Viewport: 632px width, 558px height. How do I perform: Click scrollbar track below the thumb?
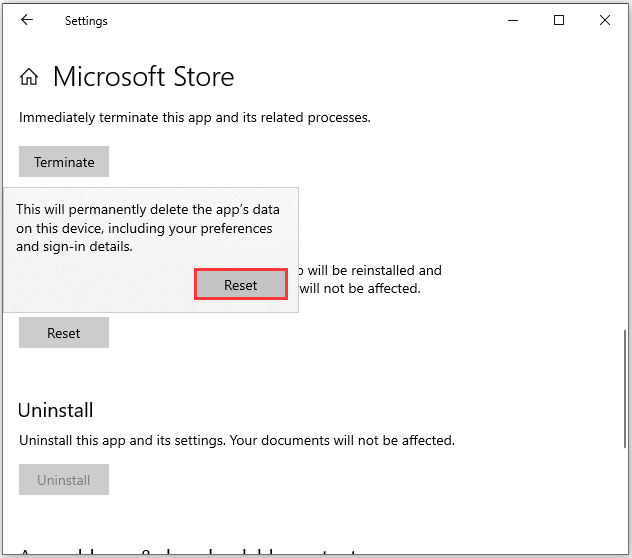pyautogui.click(x=626, y=500)
